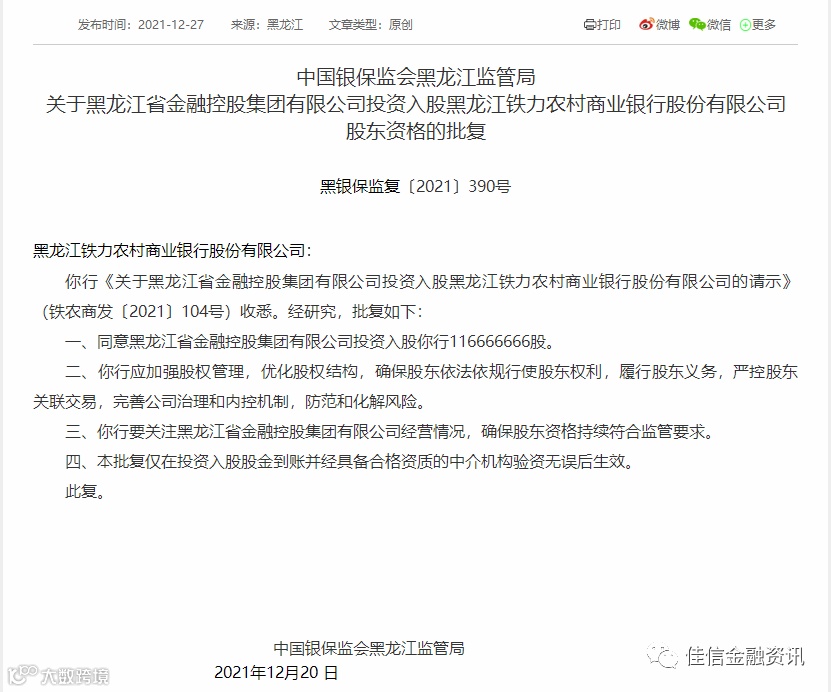
Task: Click the 微博 share label
Action: 668,25
